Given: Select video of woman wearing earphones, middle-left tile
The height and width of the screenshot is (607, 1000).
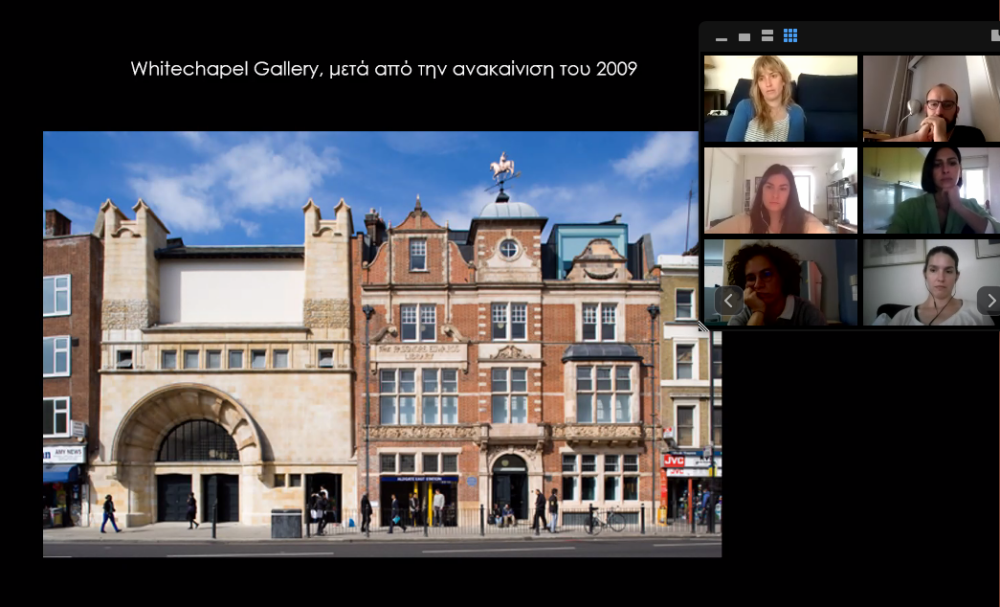Looking at the screenshot, I should pyautogui.click(x=781, y=191).
